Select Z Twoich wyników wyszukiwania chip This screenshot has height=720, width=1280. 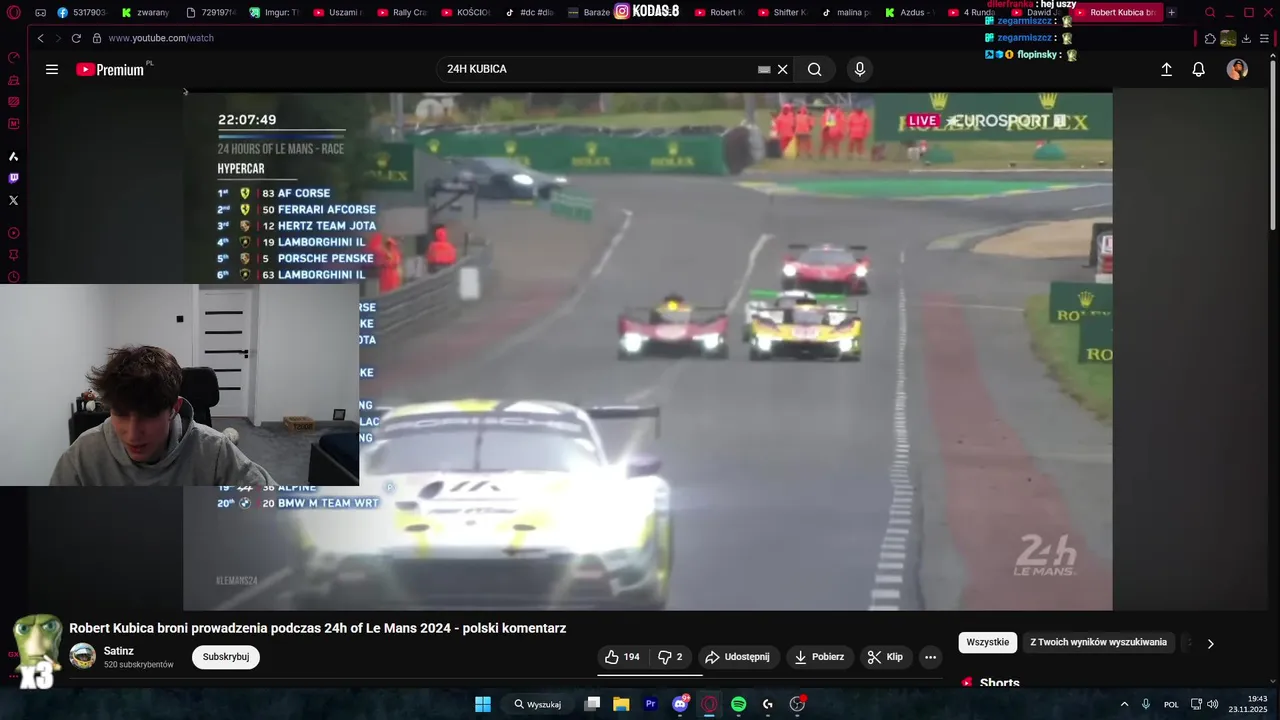(x=1099, y=642)
